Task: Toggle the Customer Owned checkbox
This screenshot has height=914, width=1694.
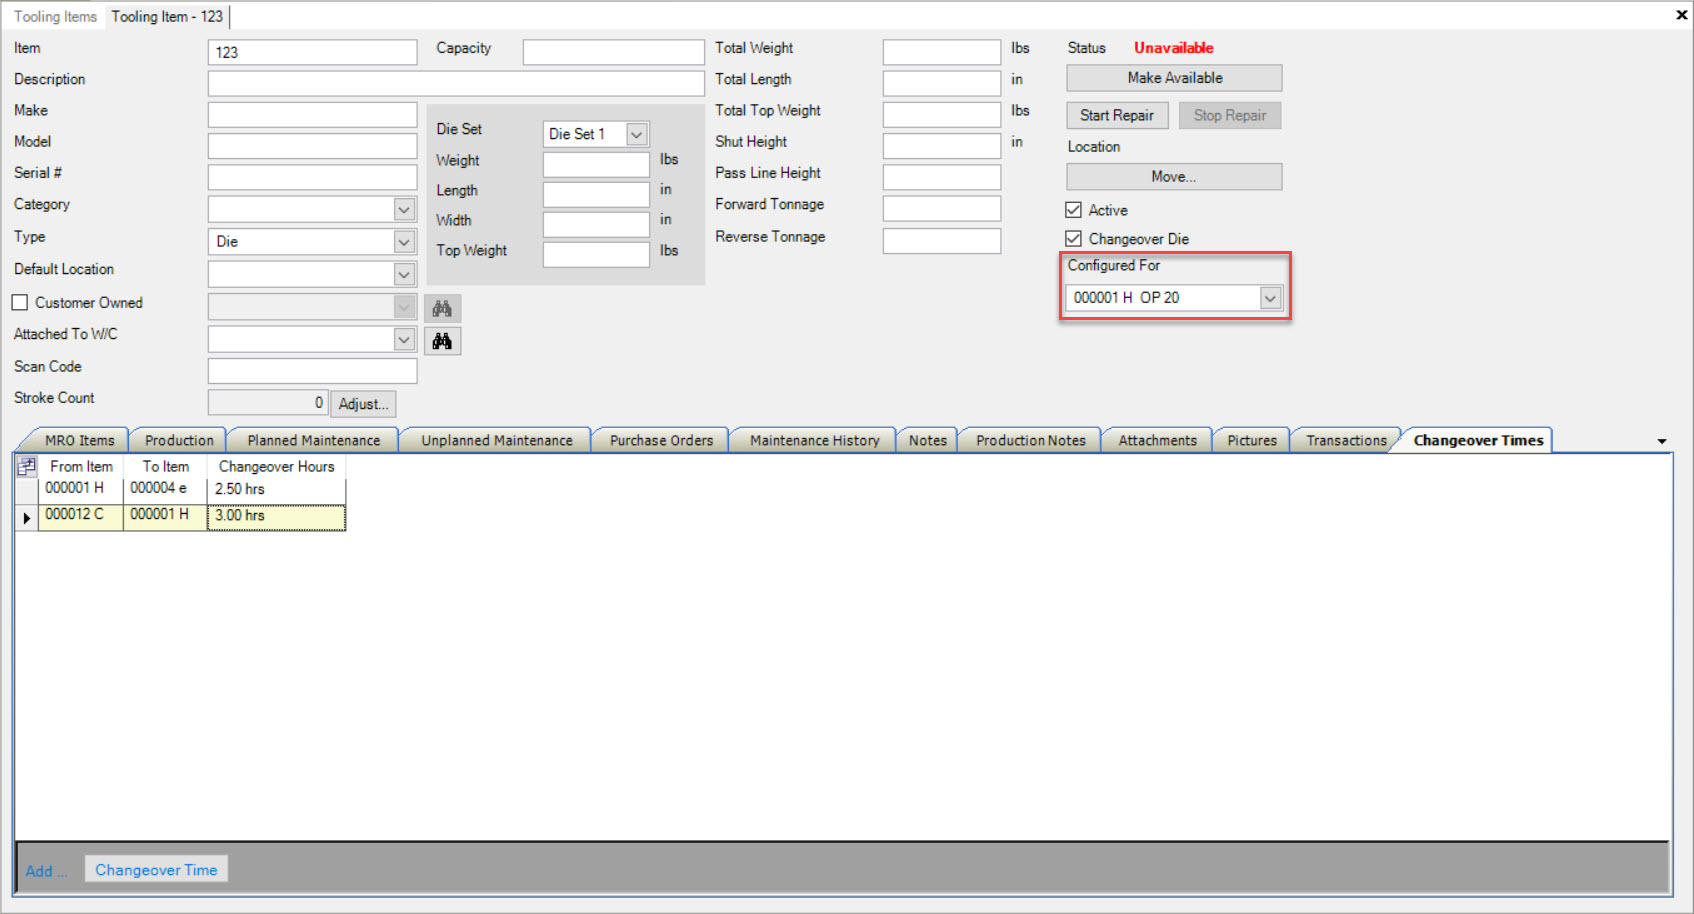Action: (20, 302)
